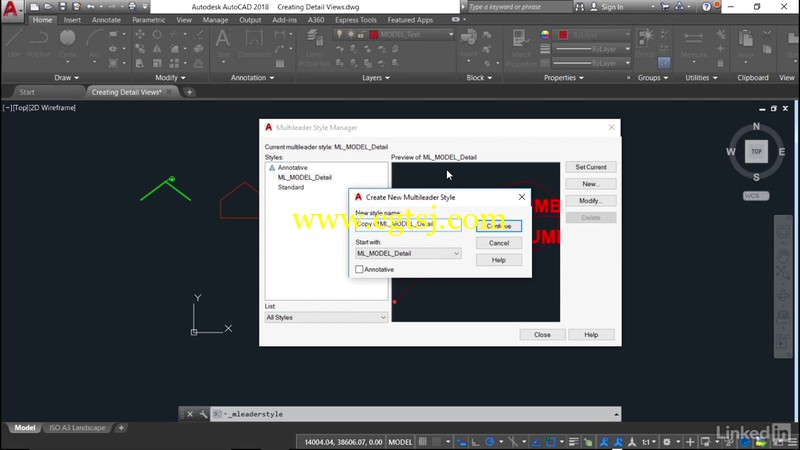Viewport: 800px width, 450px height.
Task: Click the Insert block icon
Action: (468, 42)
